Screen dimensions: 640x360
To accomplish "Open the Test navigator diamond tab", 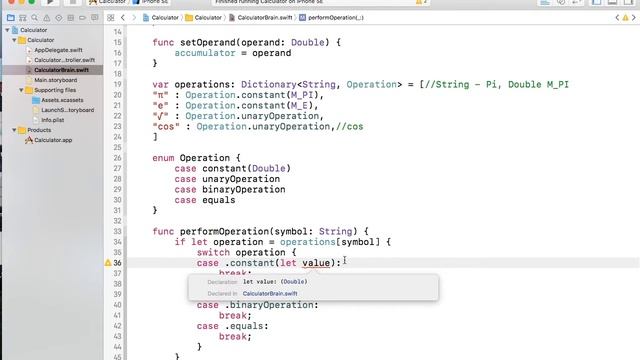I will (59, 18).
